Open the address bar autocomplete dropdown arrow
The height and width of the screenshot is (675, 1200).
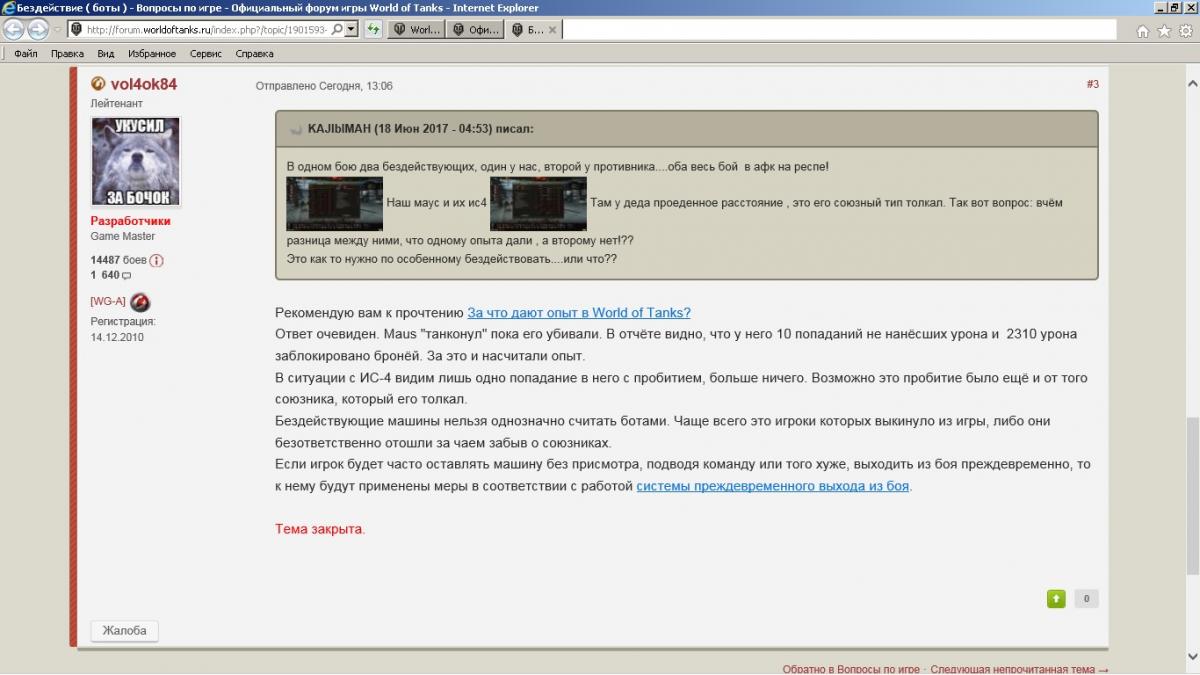pyautogui.click(x=351, y=30)
